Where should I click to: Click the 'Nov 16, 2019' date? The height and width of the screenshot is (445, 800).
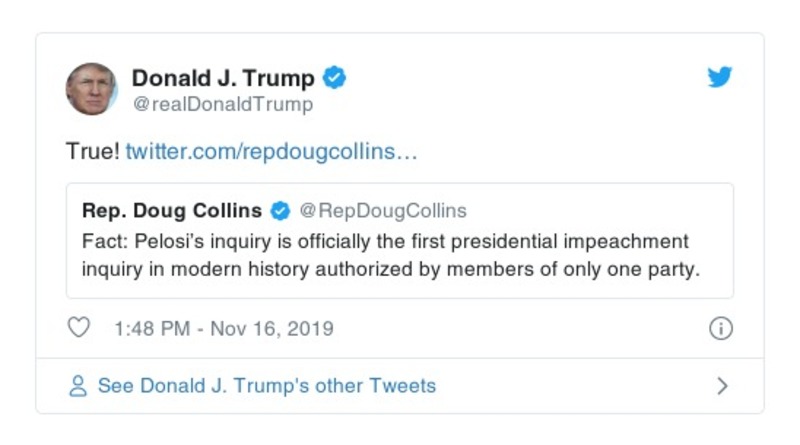[x=272, y=328]
